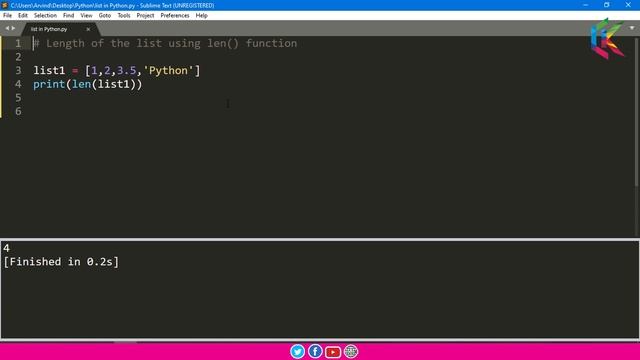Click the Sublime Text icon in title bar
Image resolution: width=640 pixels, height=360 pixels.
4,5
